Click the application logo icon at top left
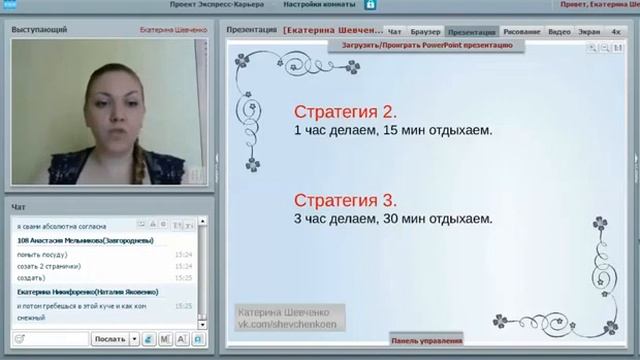The image size is (640, 360). pyautogui.click(x=10, y=4)
